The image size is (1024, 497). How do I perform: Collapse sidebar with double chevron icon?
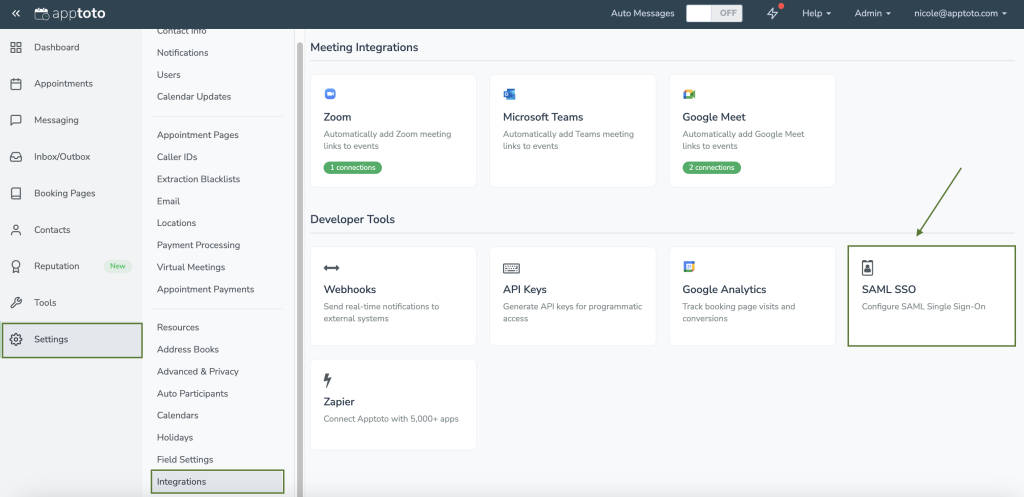click(16, 13)
